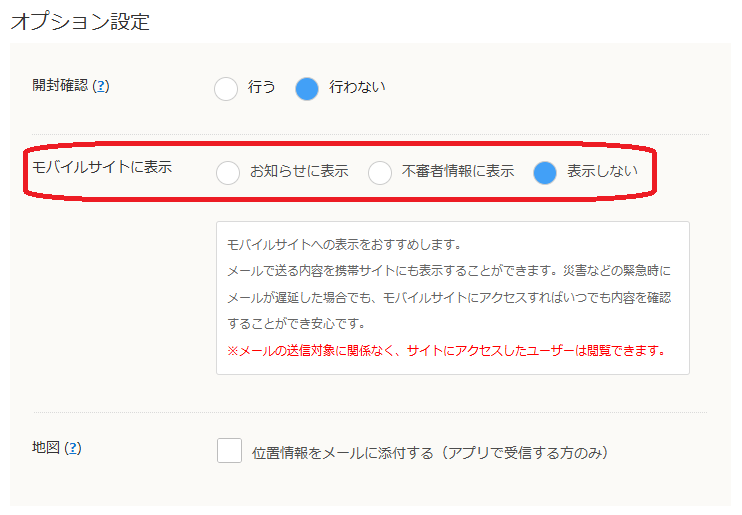Click the 地図 row label
The width and height of the screenshot is (742, 515).
click(x=46, y=448)
